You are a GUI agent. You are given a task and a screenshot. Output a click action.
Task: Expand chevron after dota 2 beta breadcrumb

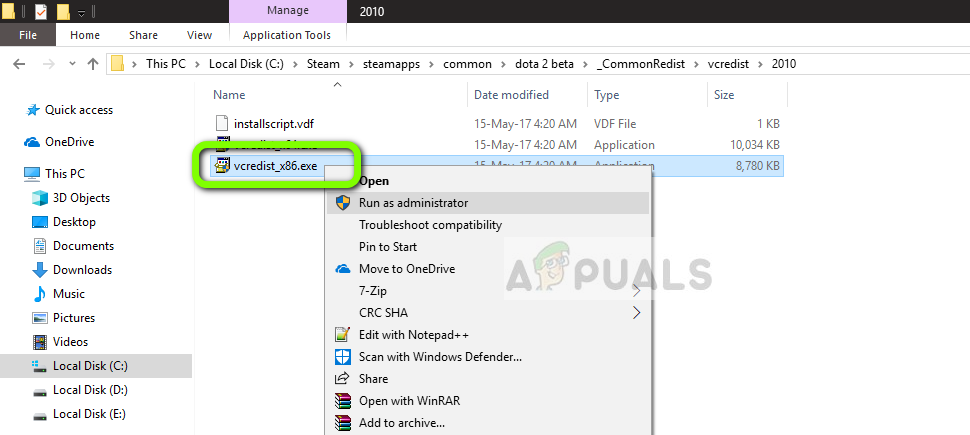click(x=585, y=64)
